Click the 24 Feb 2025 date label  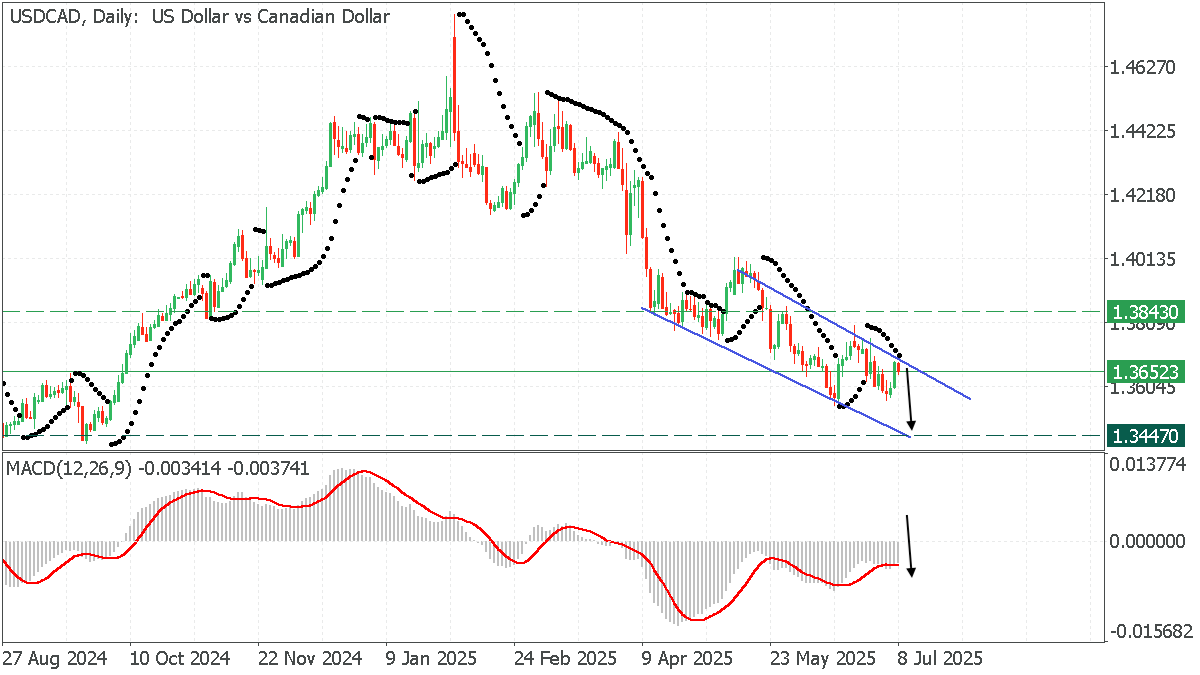(565, 659)
